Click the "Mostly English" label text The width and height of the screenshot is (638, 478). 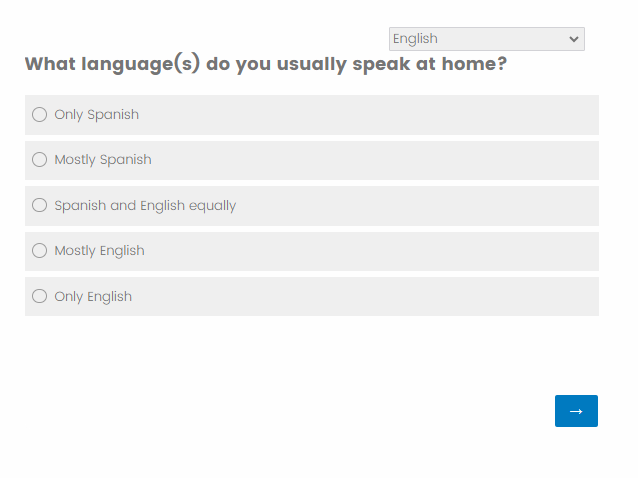[x=99, y=251]
